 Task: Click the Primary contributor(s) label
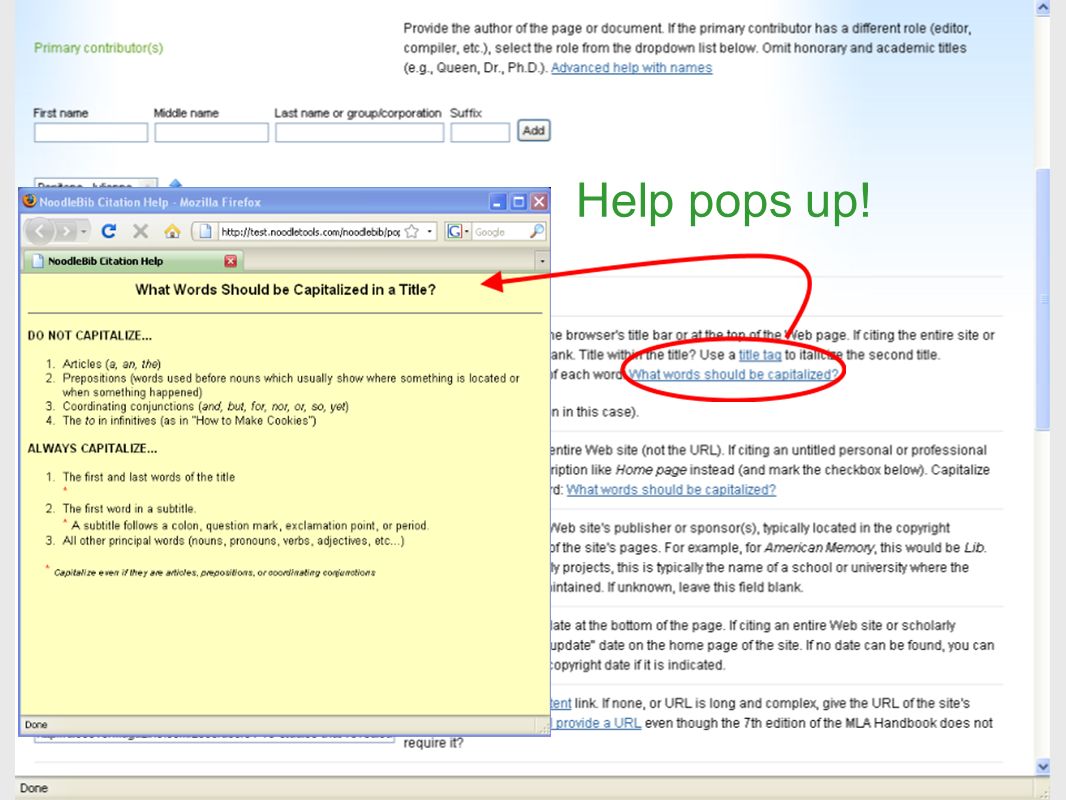point(99,48)
